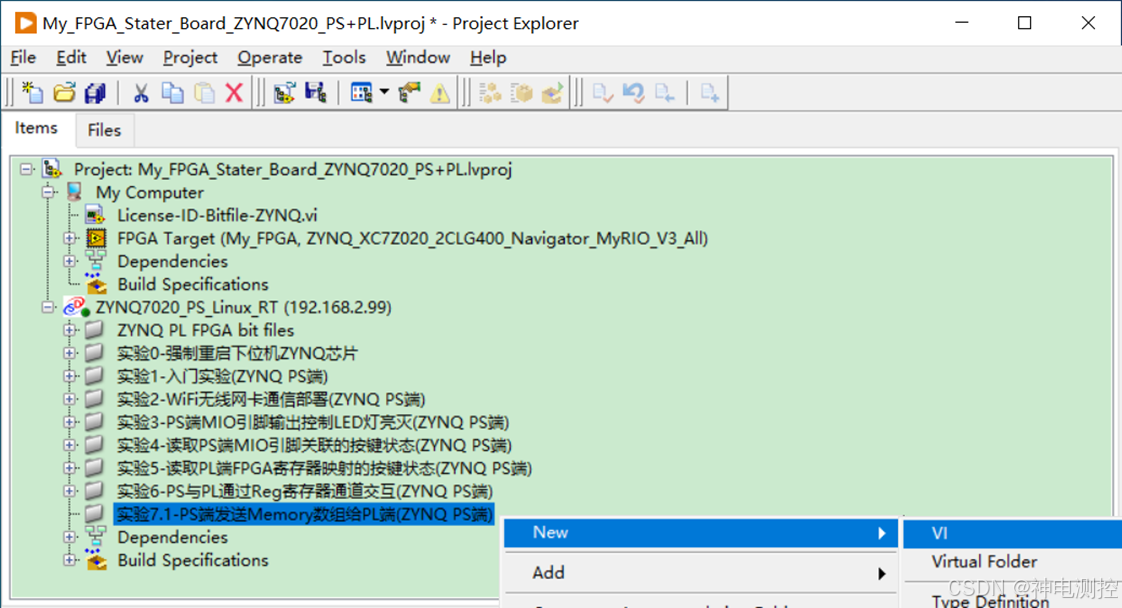Screen dimensions: 1122x608
Task: Choose New in the context menu
Action: [701, 533]
